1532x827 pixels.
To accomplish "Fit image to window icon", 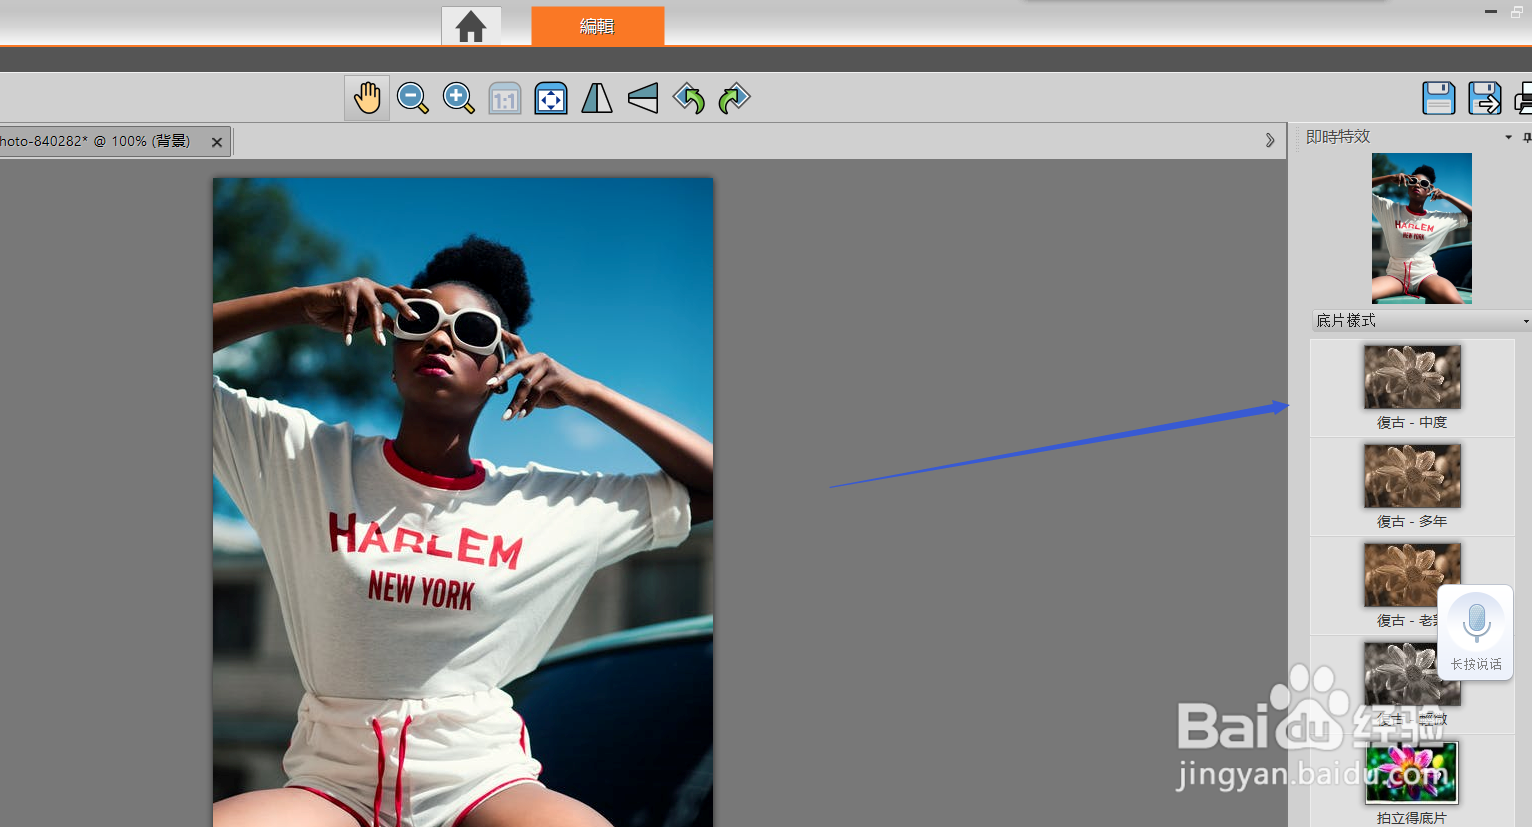I will pos(551,99).
